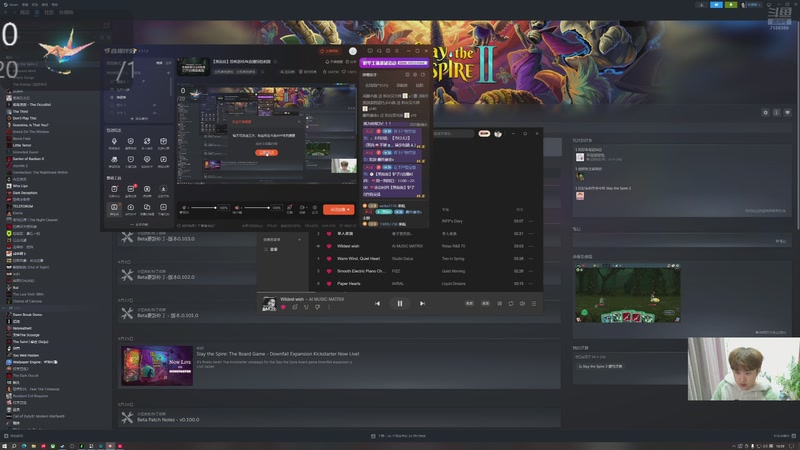
Task: Open dropdown arrow on orange stream button
Action: coord(349,209)
